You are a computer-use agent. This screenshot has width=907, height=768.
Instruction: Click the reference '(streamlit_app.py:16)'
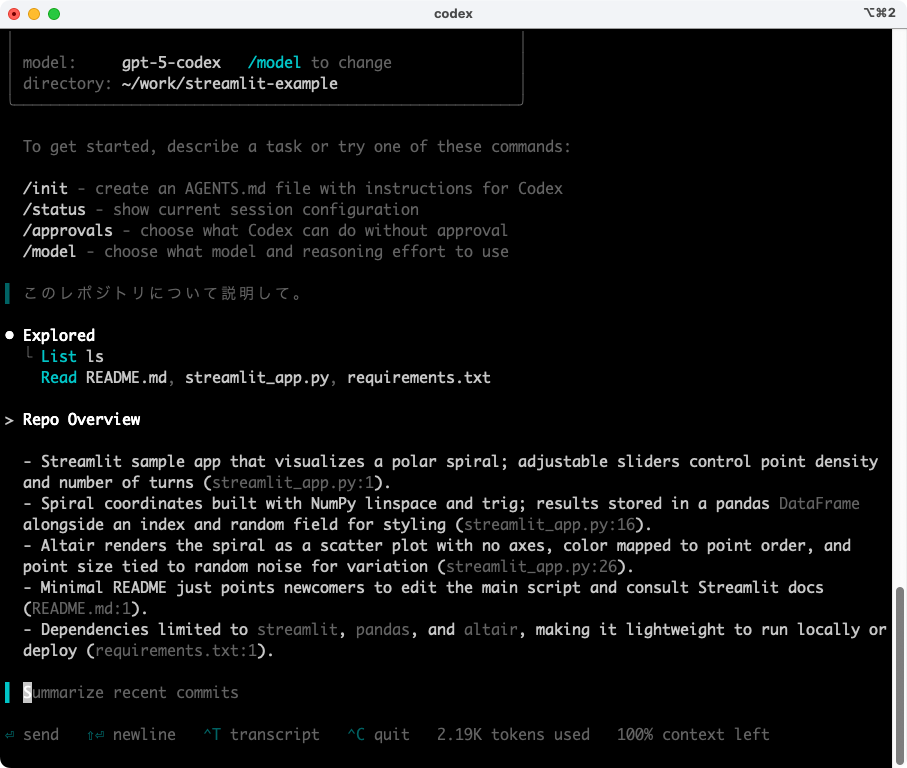[550, 525]
